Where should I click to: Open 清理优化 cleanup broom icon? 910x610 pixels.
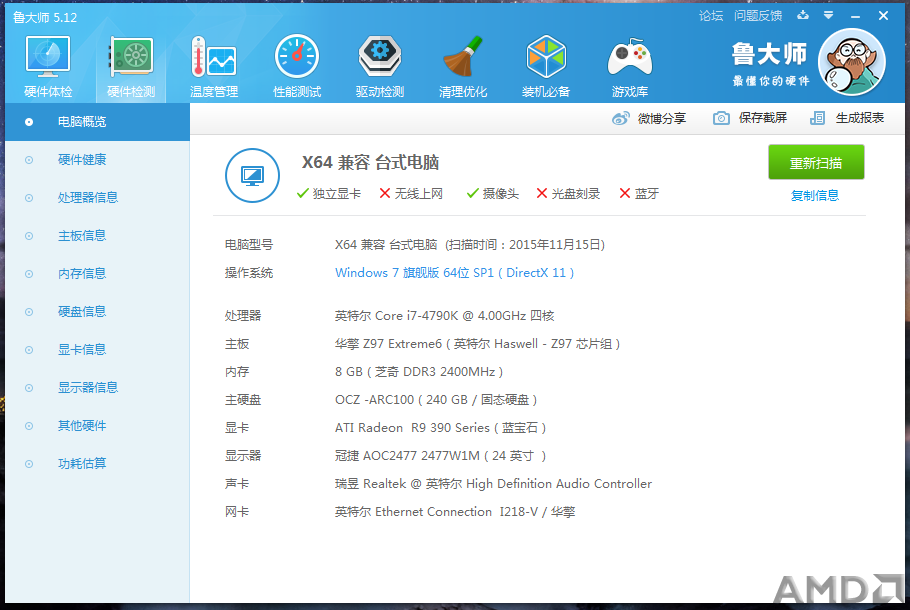(x=463, y=66)
